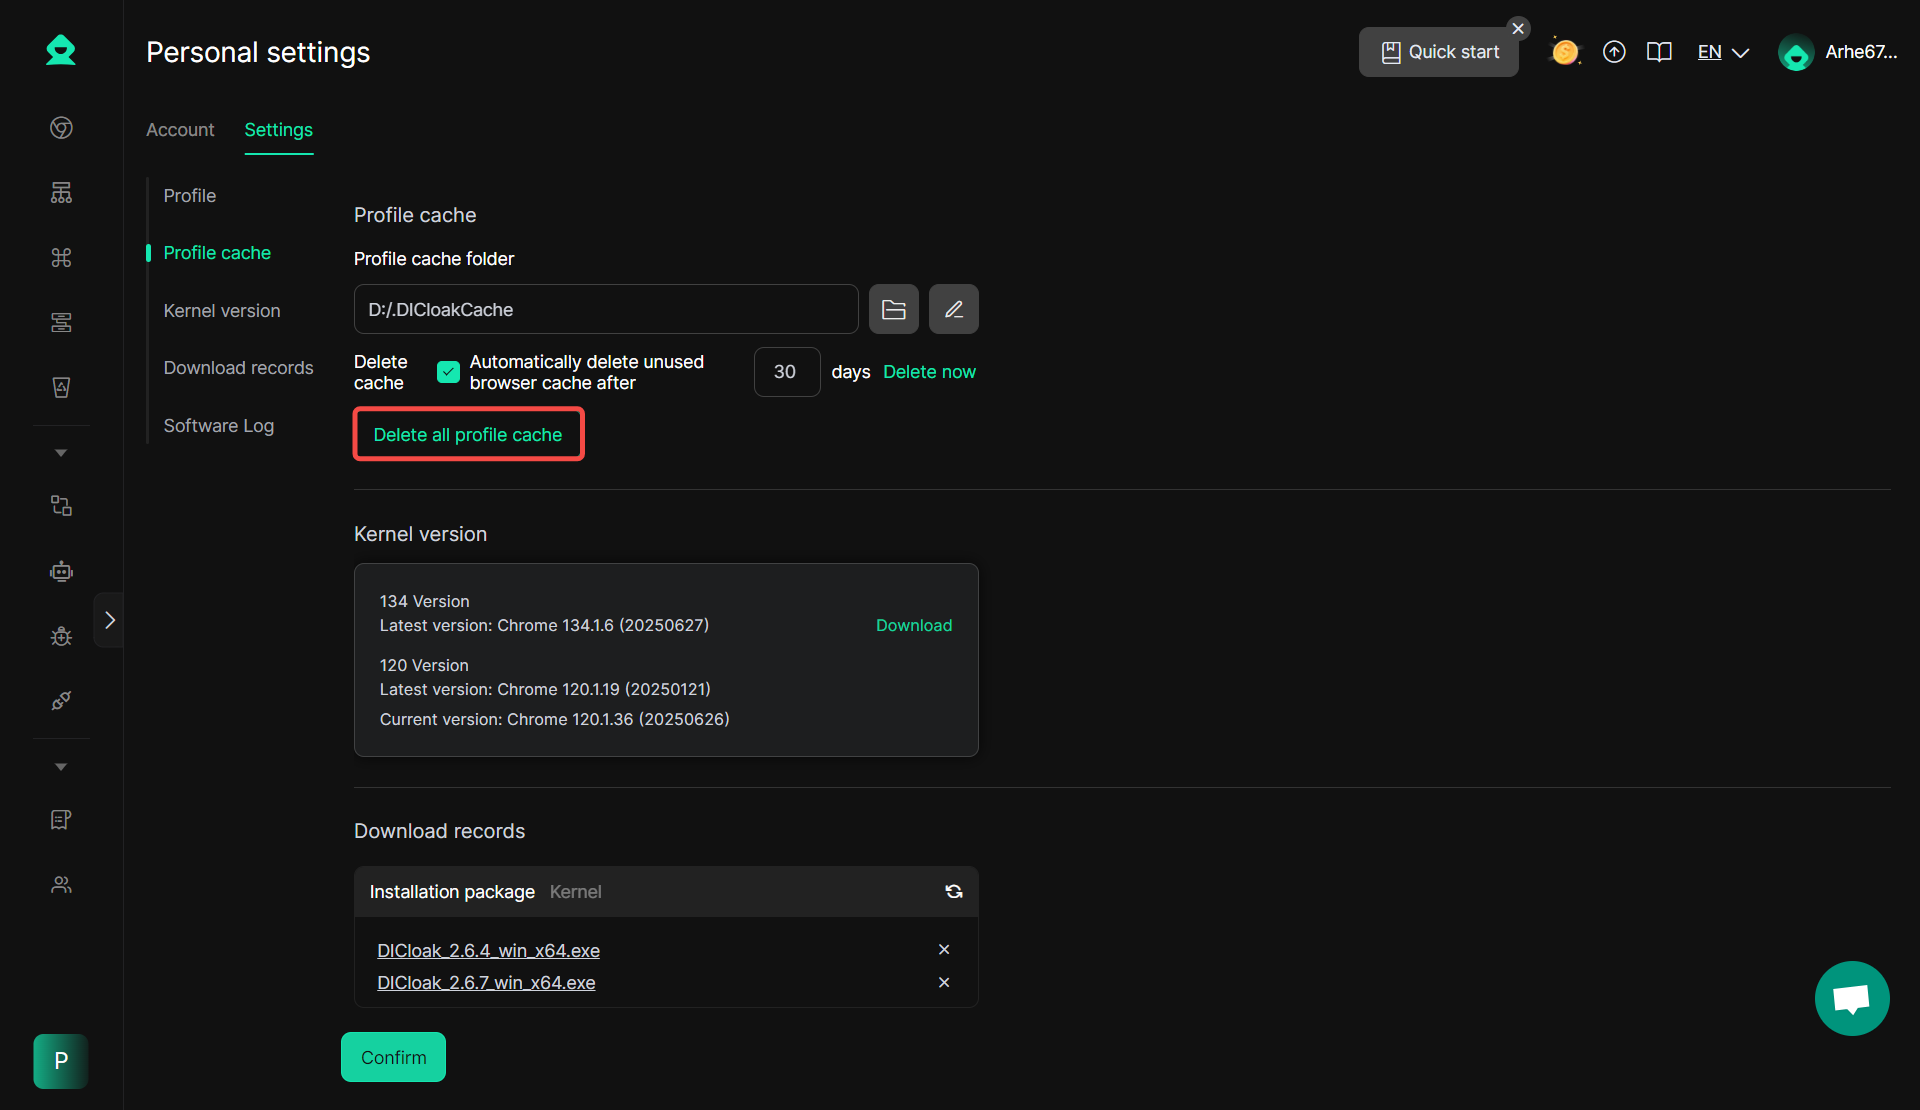
Task: Click the 30 days input field
Action: click(x=787, y=372)
